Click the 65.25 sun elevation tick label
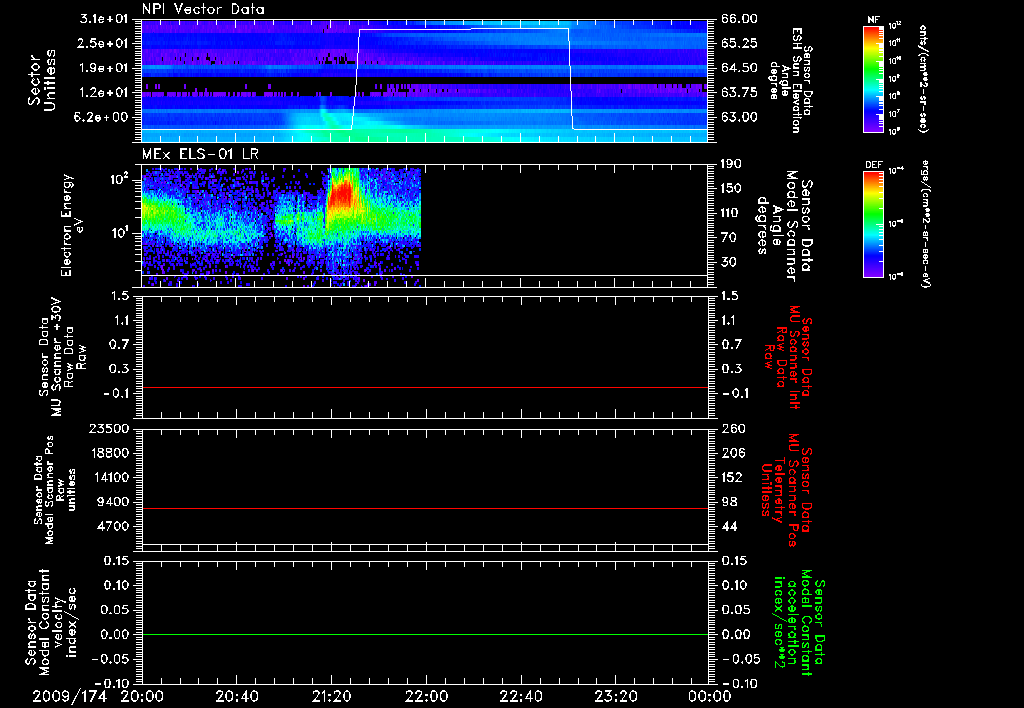The image size is (1024, 708). pyautogui.click(x=739, y=43)
